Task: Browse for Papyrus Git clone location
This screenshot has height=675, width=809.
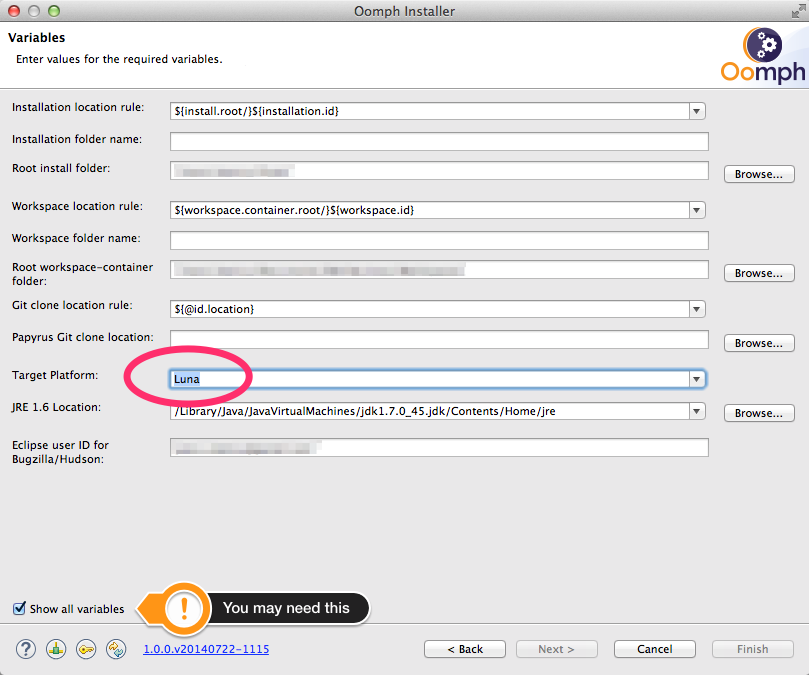Action: click(x=759, y=343)
